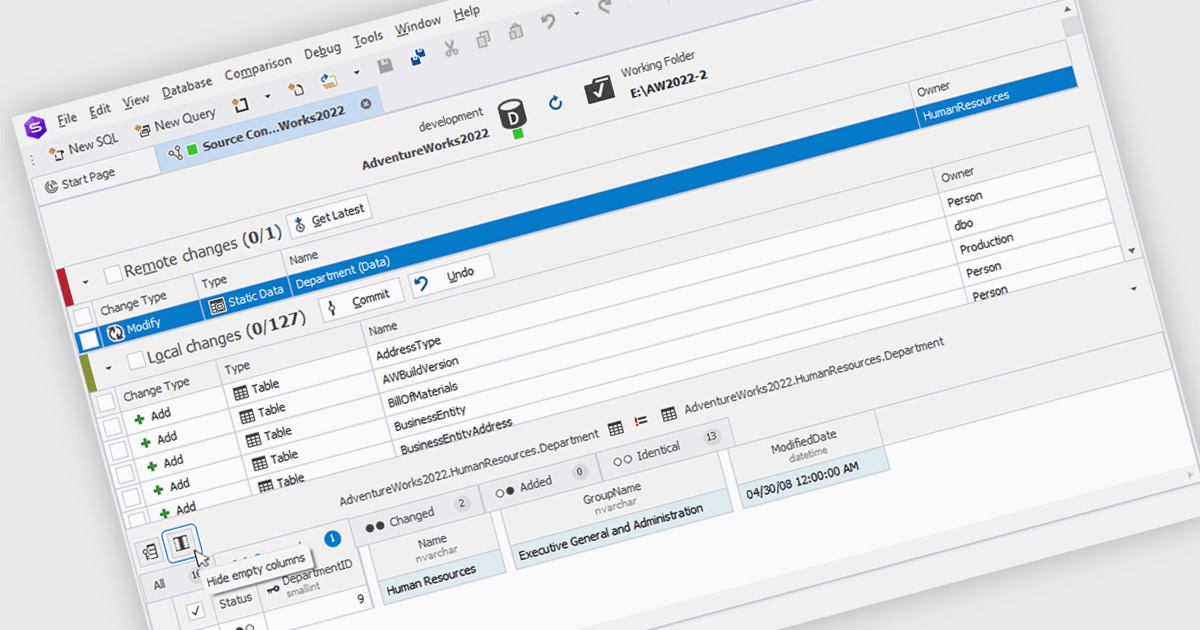This screenshot has width=1200, height=630.
Task: Open the File menu
Action: (66, 117)
